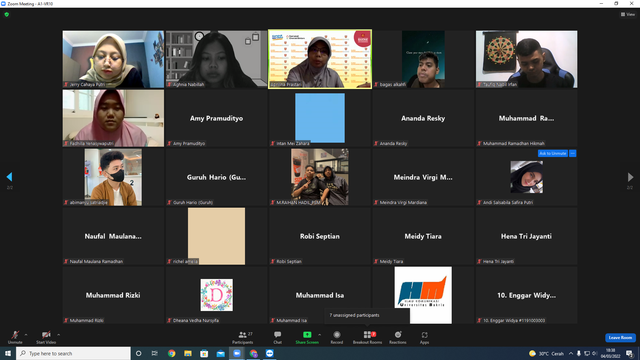The height and width of the screenshot is (360, 640).
Task: Open Breakout Rooms management
Action: [367, 337]
